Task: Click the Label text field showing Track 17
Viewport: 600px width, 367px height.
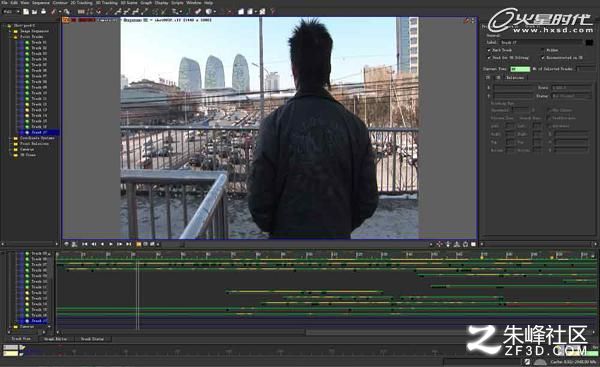Action: click(541, 42)
